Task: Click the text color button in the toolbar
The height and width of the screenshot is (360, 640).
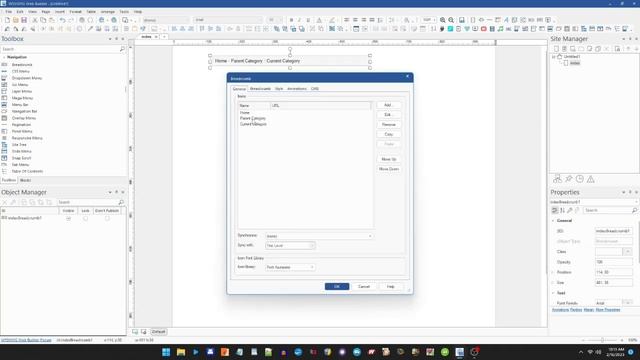Action: coord(320,20)
